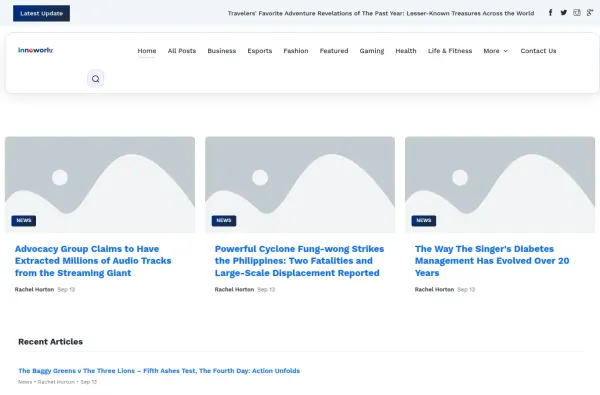The width and height of the screenshot is (600, 395).
Task: Click the Latest Update button
Action: point(41,13)
